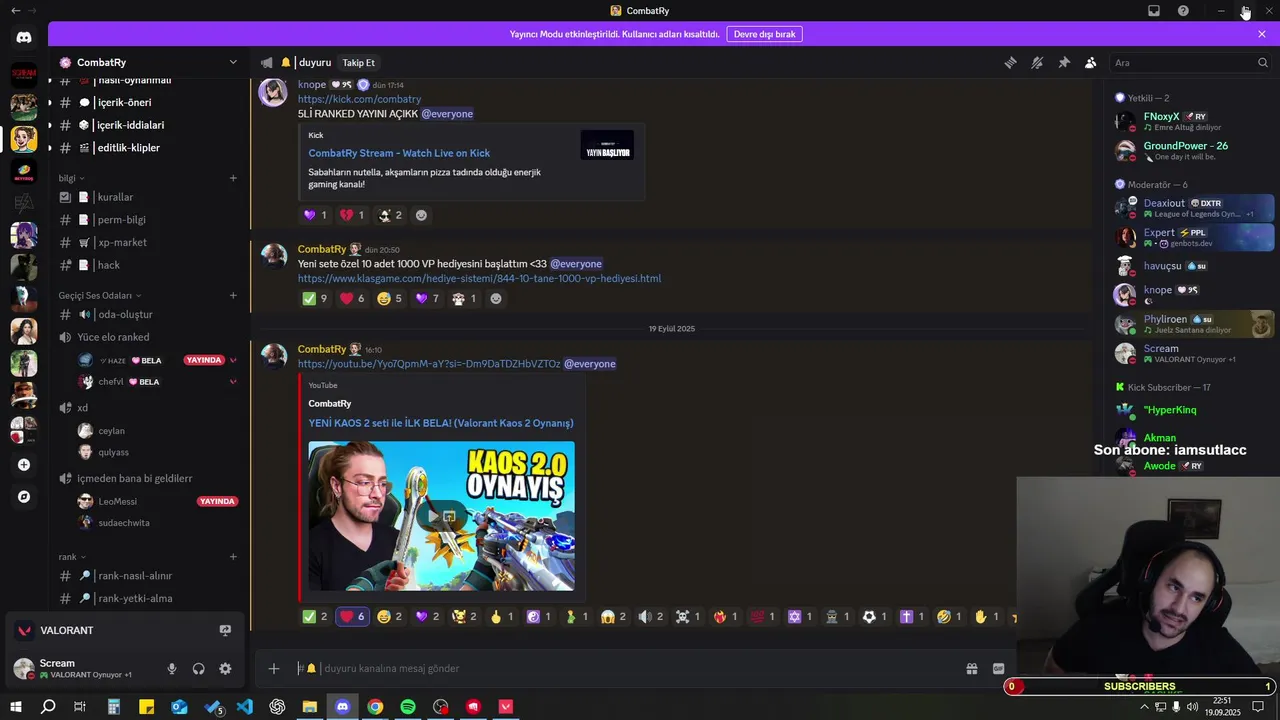Open Spotify from the taskbar
This screenshot has width=1280, height=720.
pos(408,707)
